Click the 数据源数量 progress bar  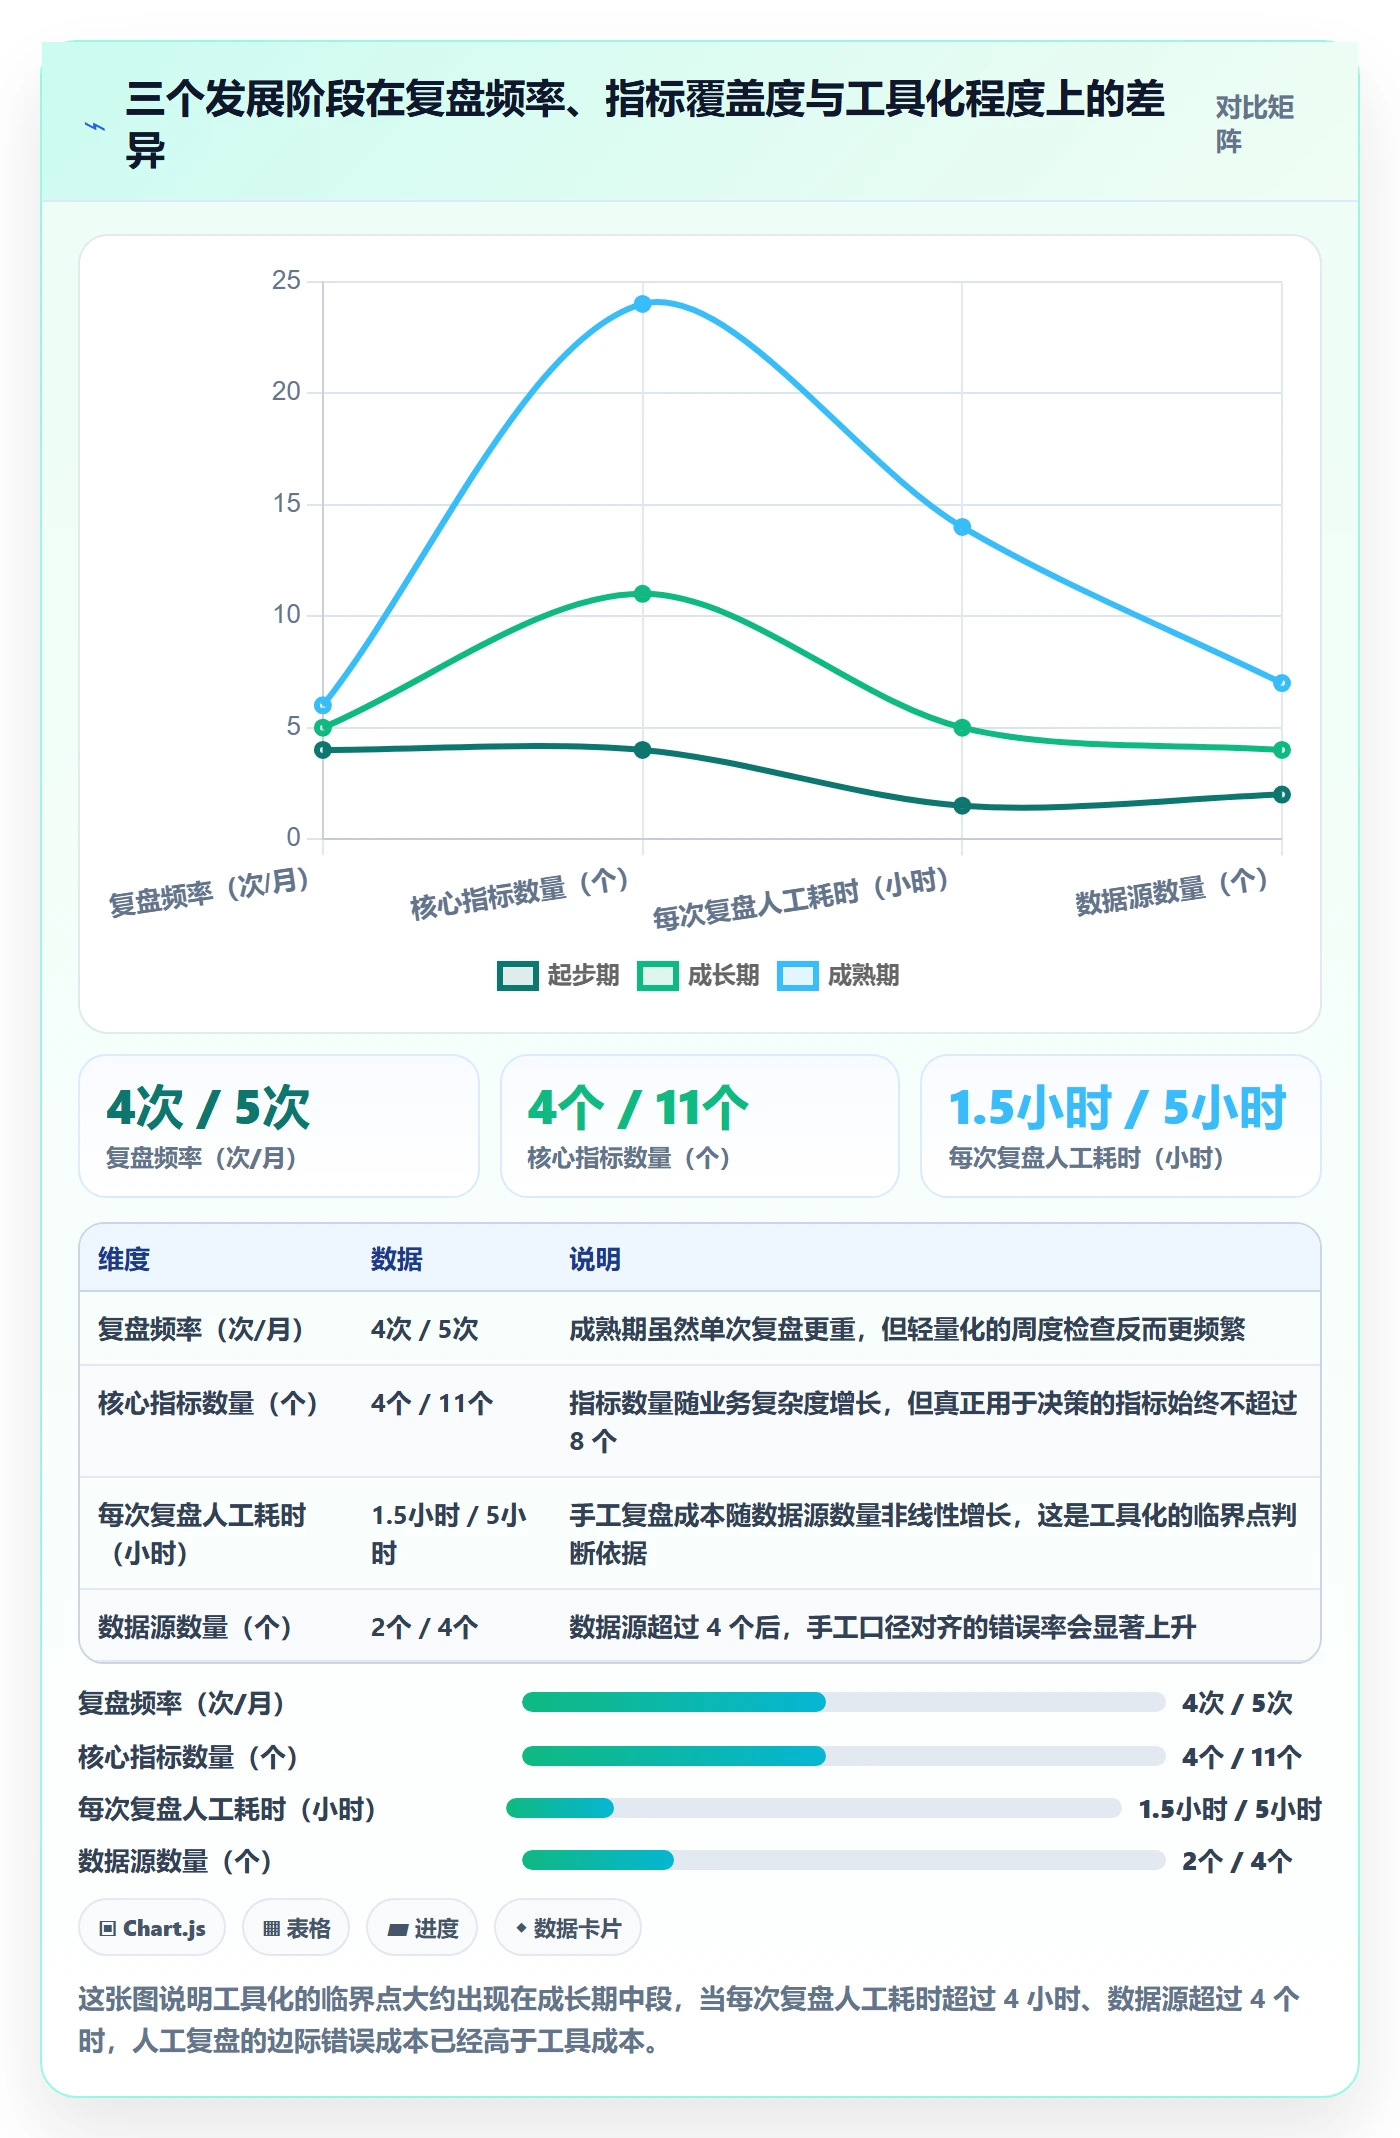tap(844, 1860)
